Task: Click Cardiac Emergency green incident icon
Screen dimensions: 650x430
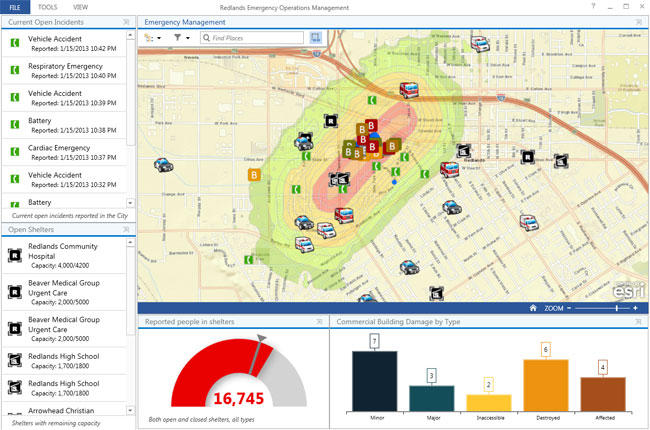Action: (15, 151)
